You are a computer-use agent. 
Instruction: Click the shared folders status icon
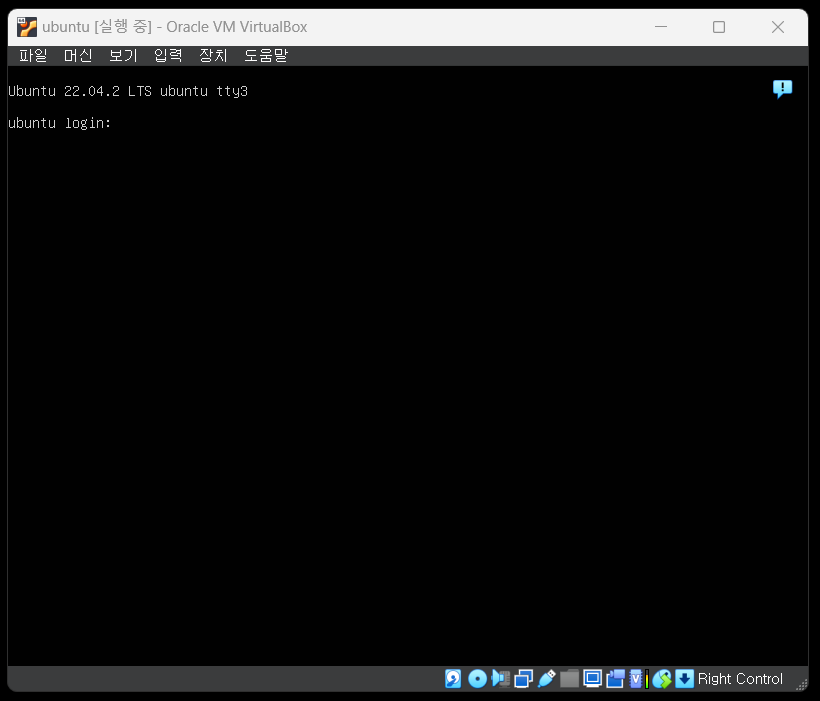[x=570, y=679]
